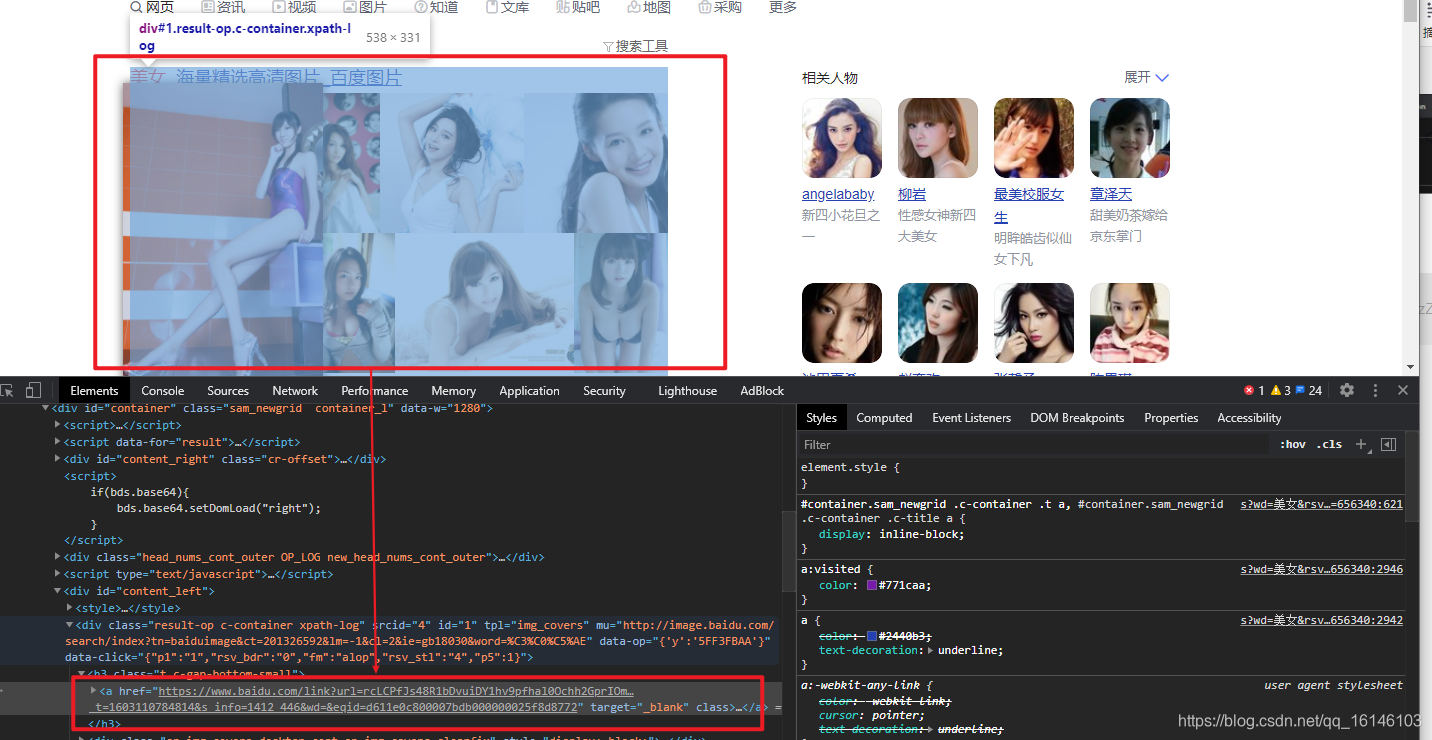
Task: Open the Event Listeners tab
Action: click(971, 418)
